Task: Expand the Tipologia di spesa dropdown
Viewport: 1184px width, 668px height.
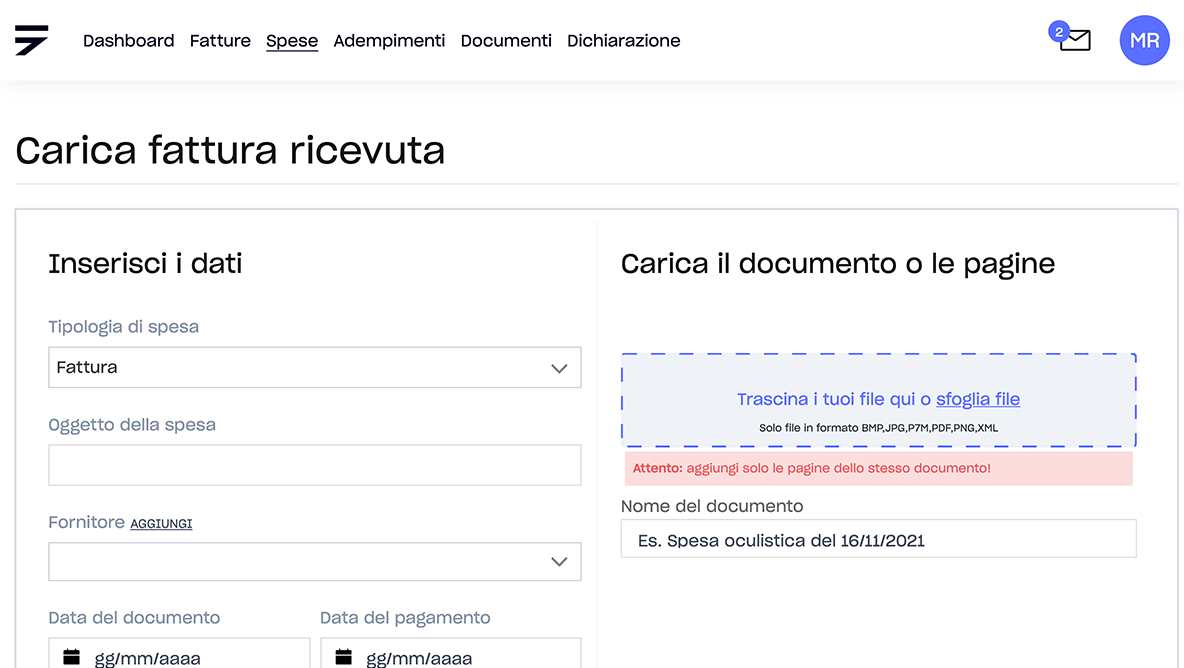Action: click(314, 368)
